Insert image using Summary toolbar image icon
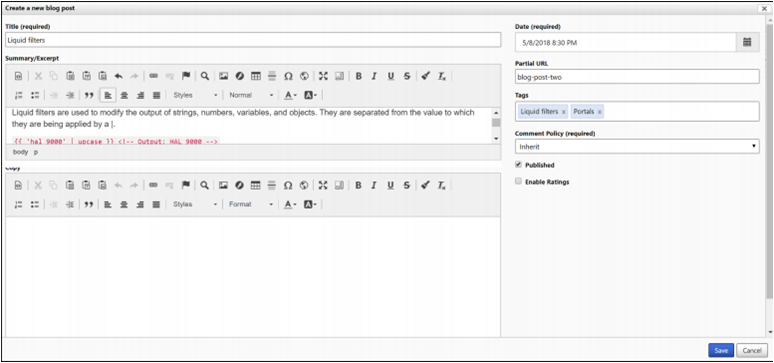The width and height of the screenshot is (774, 363). pyautogui.click(x=224, y=76)
